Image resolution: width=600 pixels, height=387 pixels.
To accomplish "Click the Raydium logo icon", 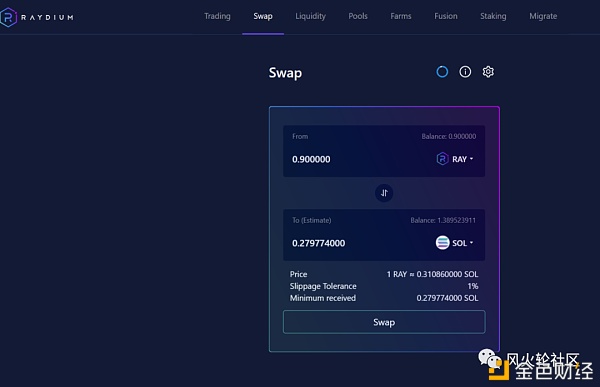I will [8, 17].
